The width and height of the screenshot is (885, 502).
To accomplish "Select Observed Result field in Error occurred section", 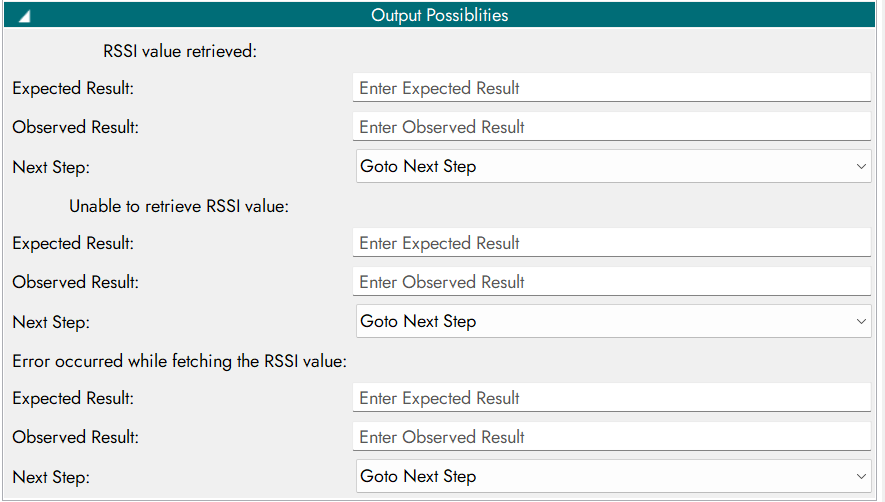I will [612, 437].
